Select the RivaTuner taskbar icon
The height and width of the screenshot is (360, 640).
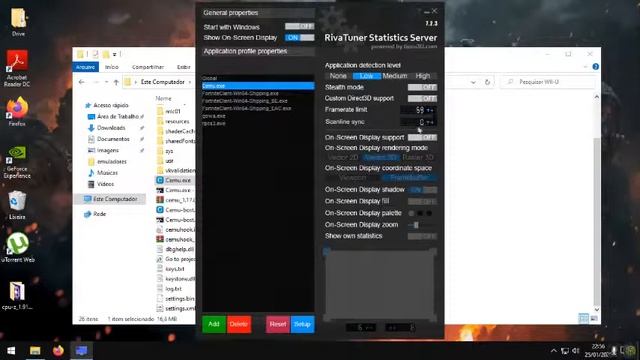[x=82, y=351]
